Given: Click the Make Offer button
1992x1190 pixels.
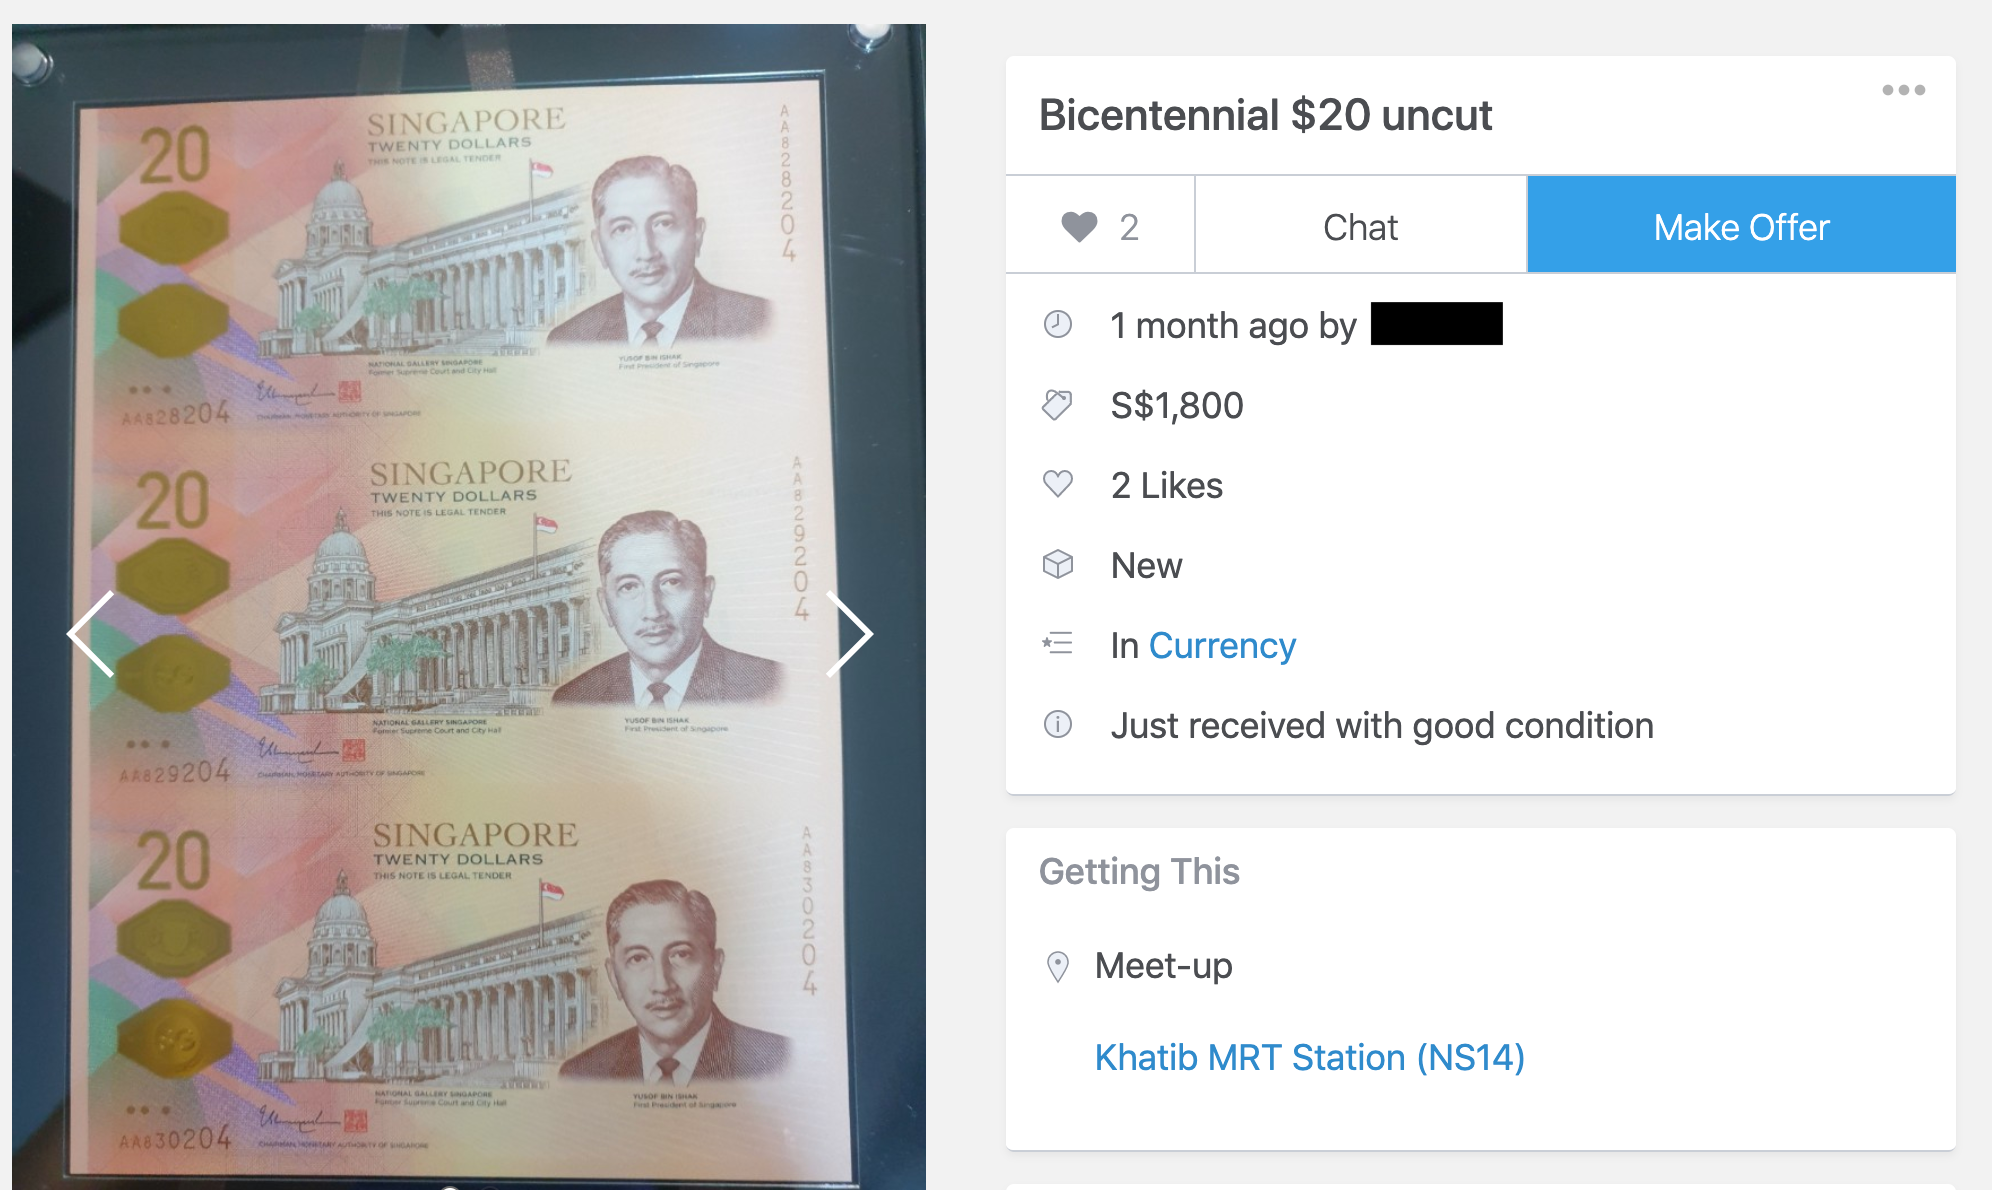Looking at the screenshot, I should pyautogui.click(x=1741, y=226).
